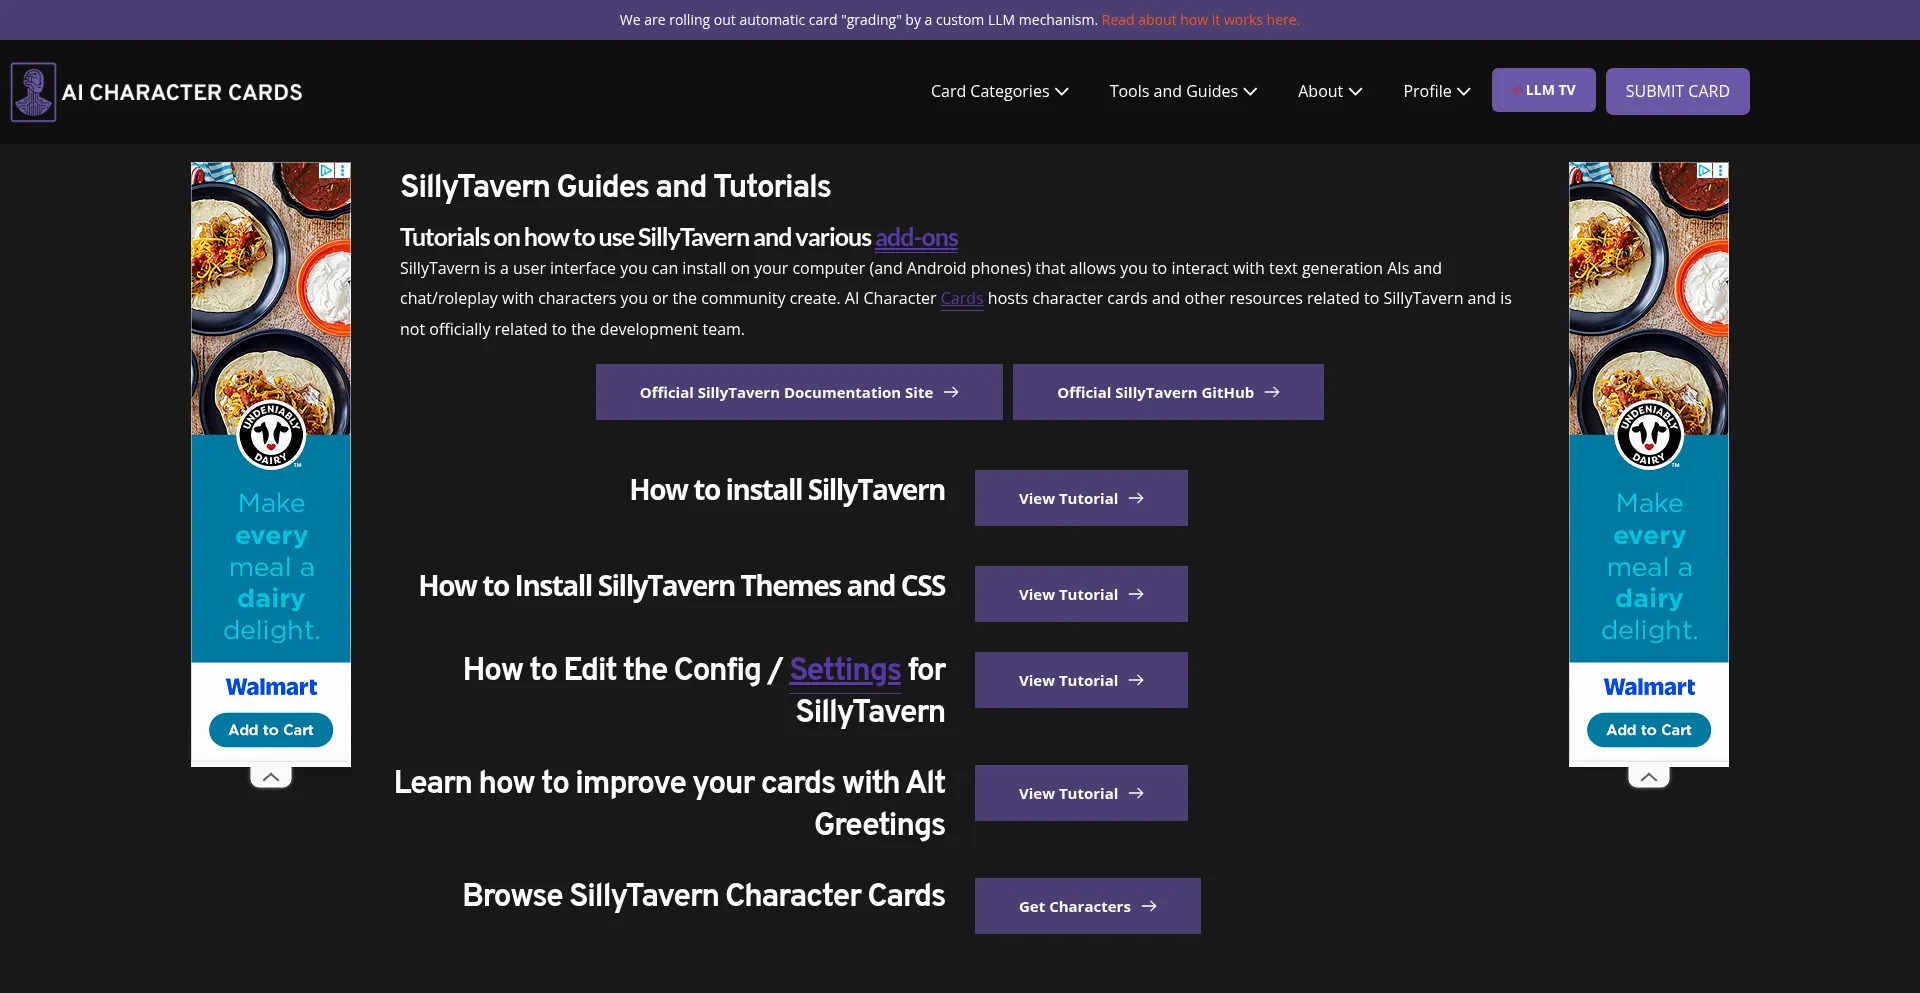Click 'Read about how it works here' link
This screenshot has height=993, width=1920.
1200,20
